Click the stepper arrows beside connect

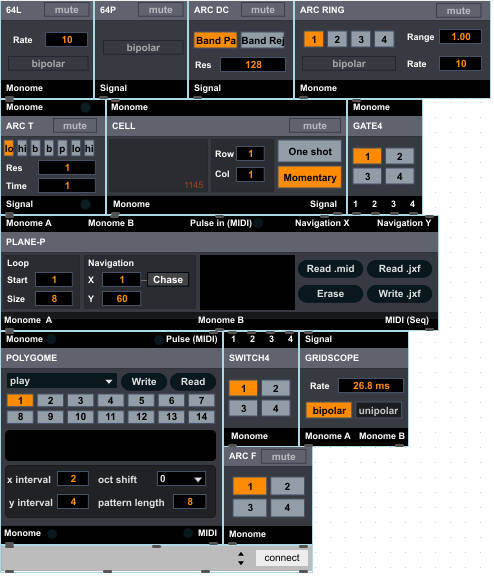click(x=241, y=558)
